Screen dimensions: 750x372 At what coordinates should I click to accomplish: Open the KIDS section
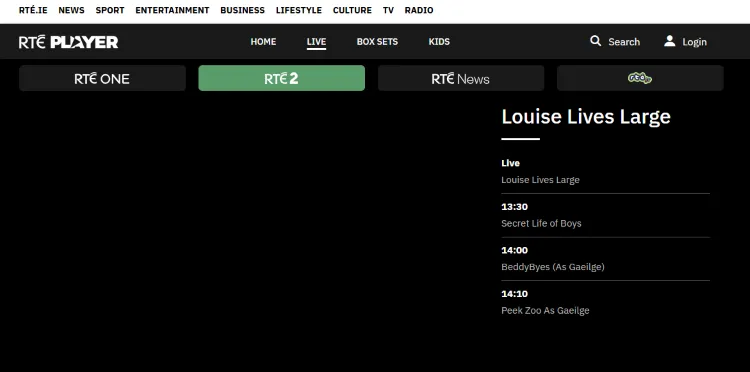point(439,42)
